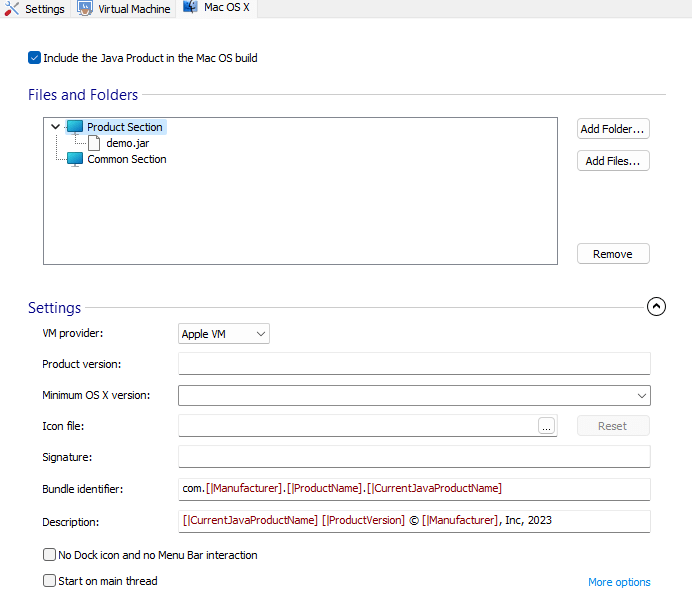This screenshot has height=590, width=692.
Task: Select the Common Section tree item
Action: click(127, 159)
